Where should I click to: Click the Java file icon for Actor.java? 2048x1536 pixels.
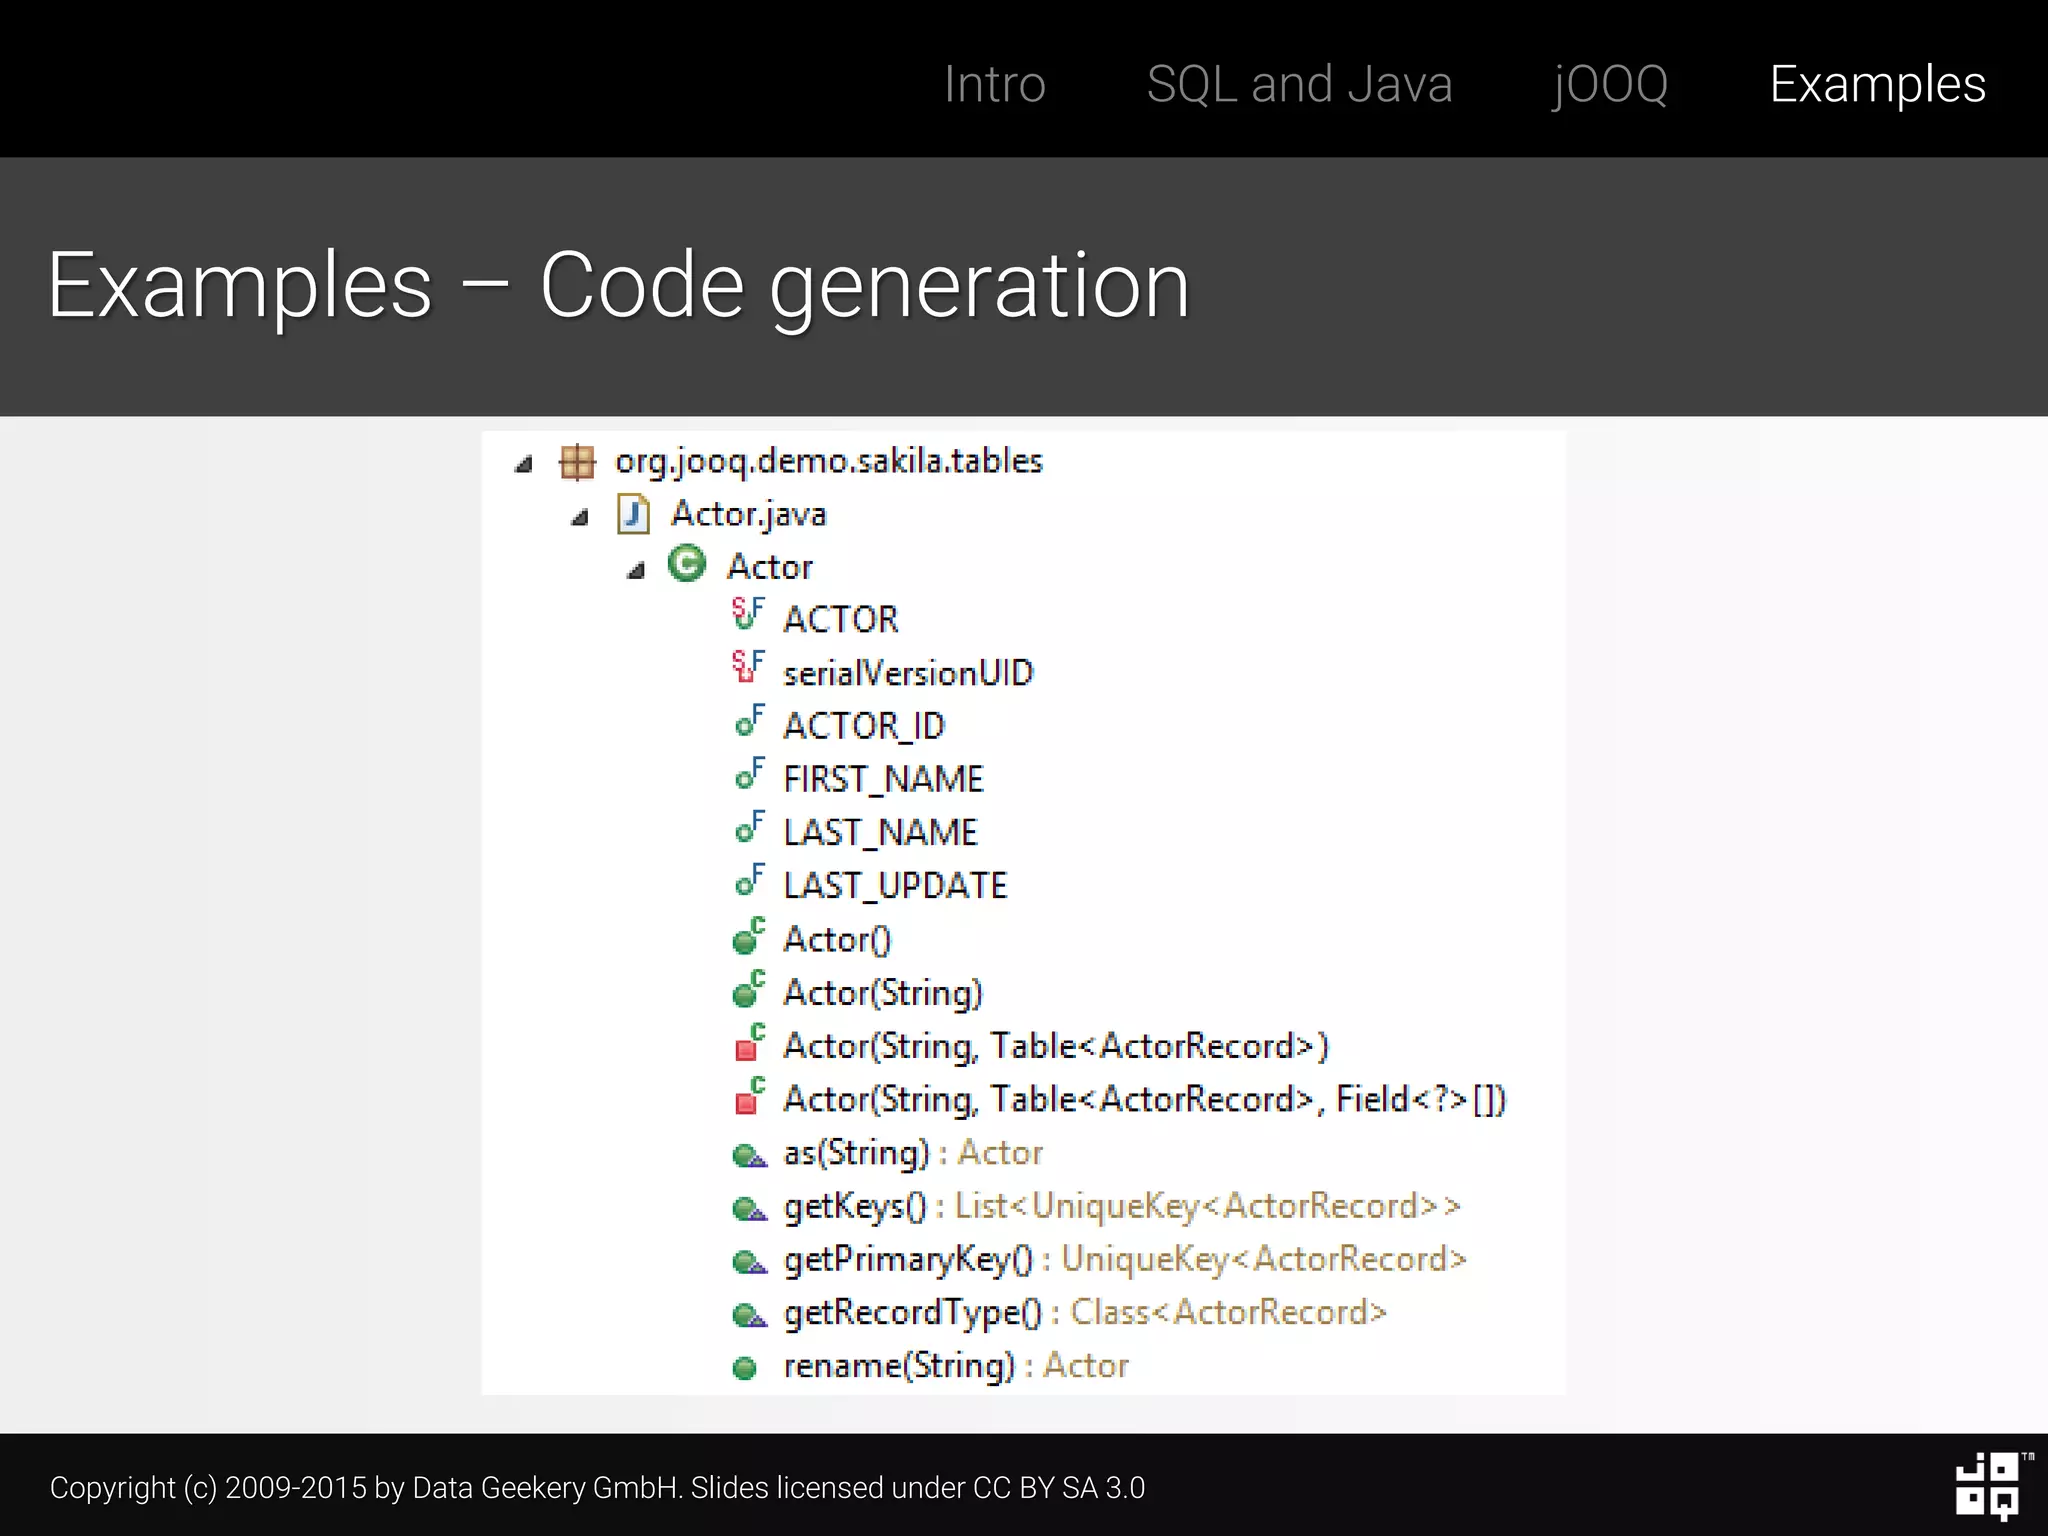click(634, 515)
